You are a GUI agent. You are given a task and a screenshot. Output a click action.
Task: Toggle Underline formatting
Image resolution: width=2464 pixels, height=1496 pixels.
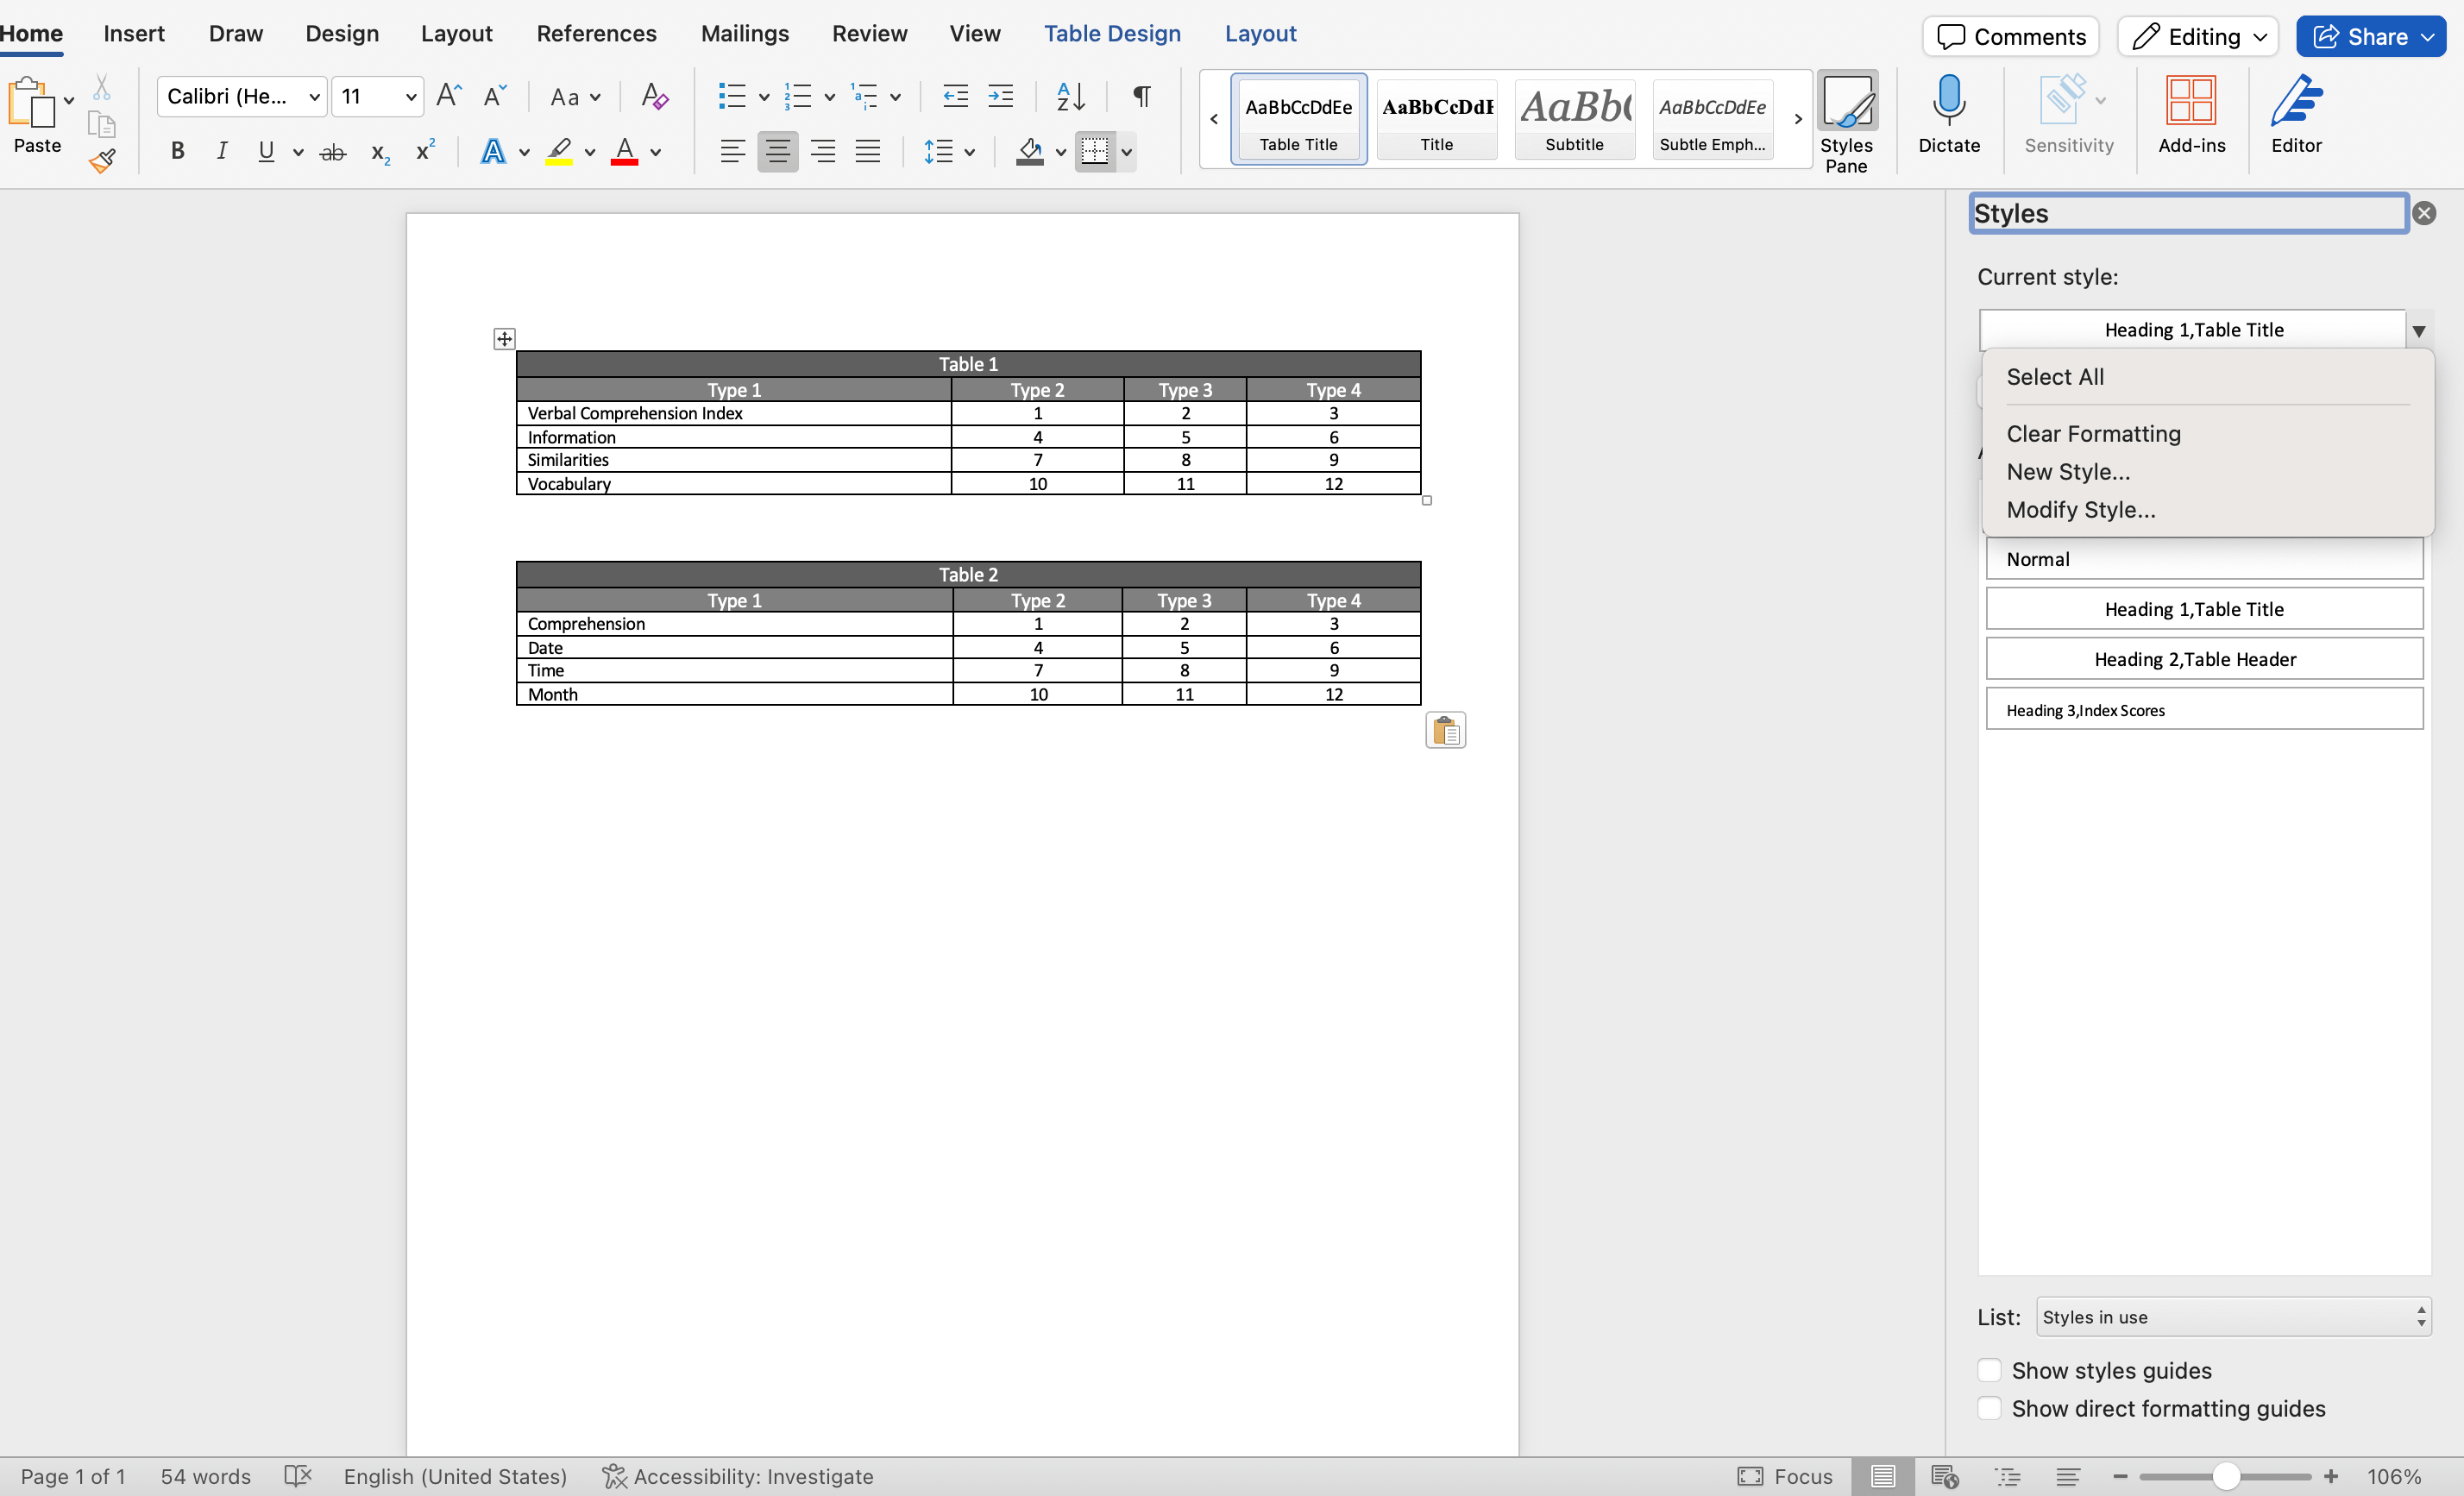[265, 152]
